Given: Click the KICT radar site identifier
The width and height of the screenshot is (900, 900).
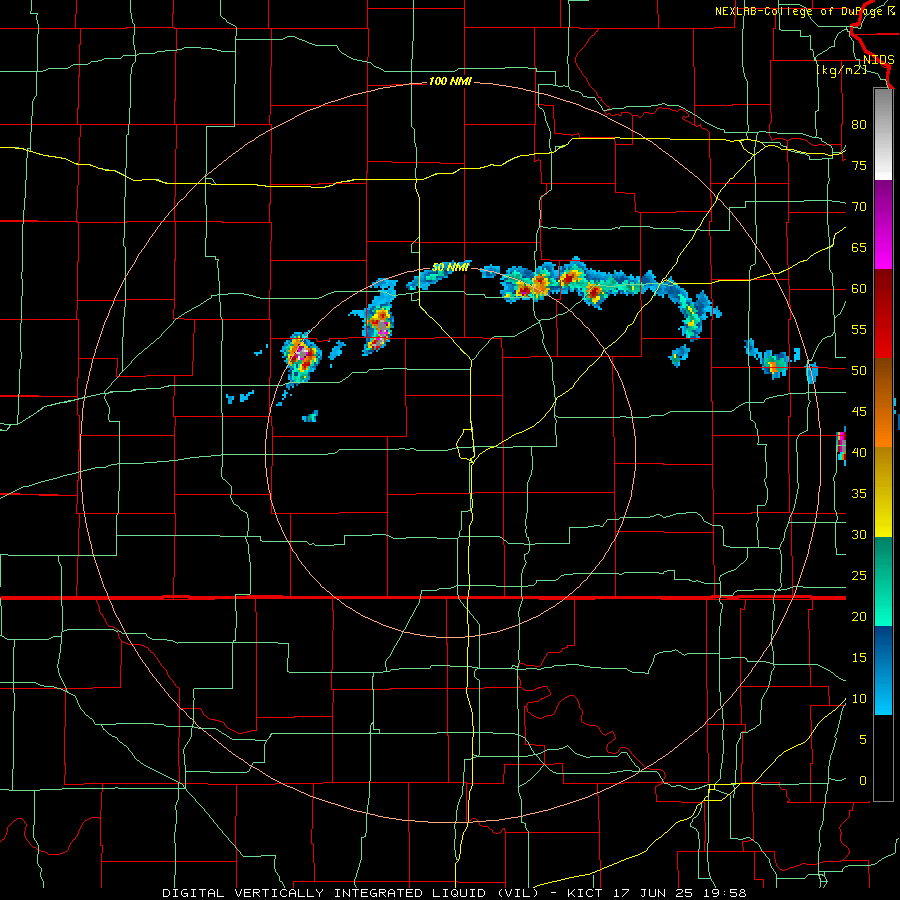Looking at the screenshot, I should click(585, 893).
